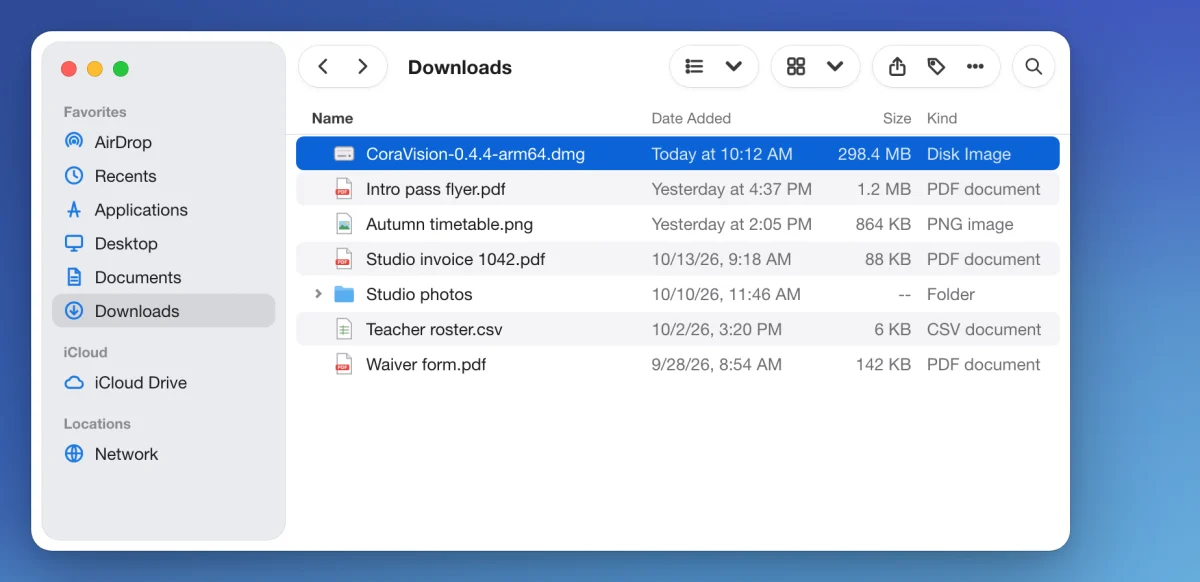Click the Folder kind cell
The width and height of the screenshot is (1200, 582).
coord(951,294)
